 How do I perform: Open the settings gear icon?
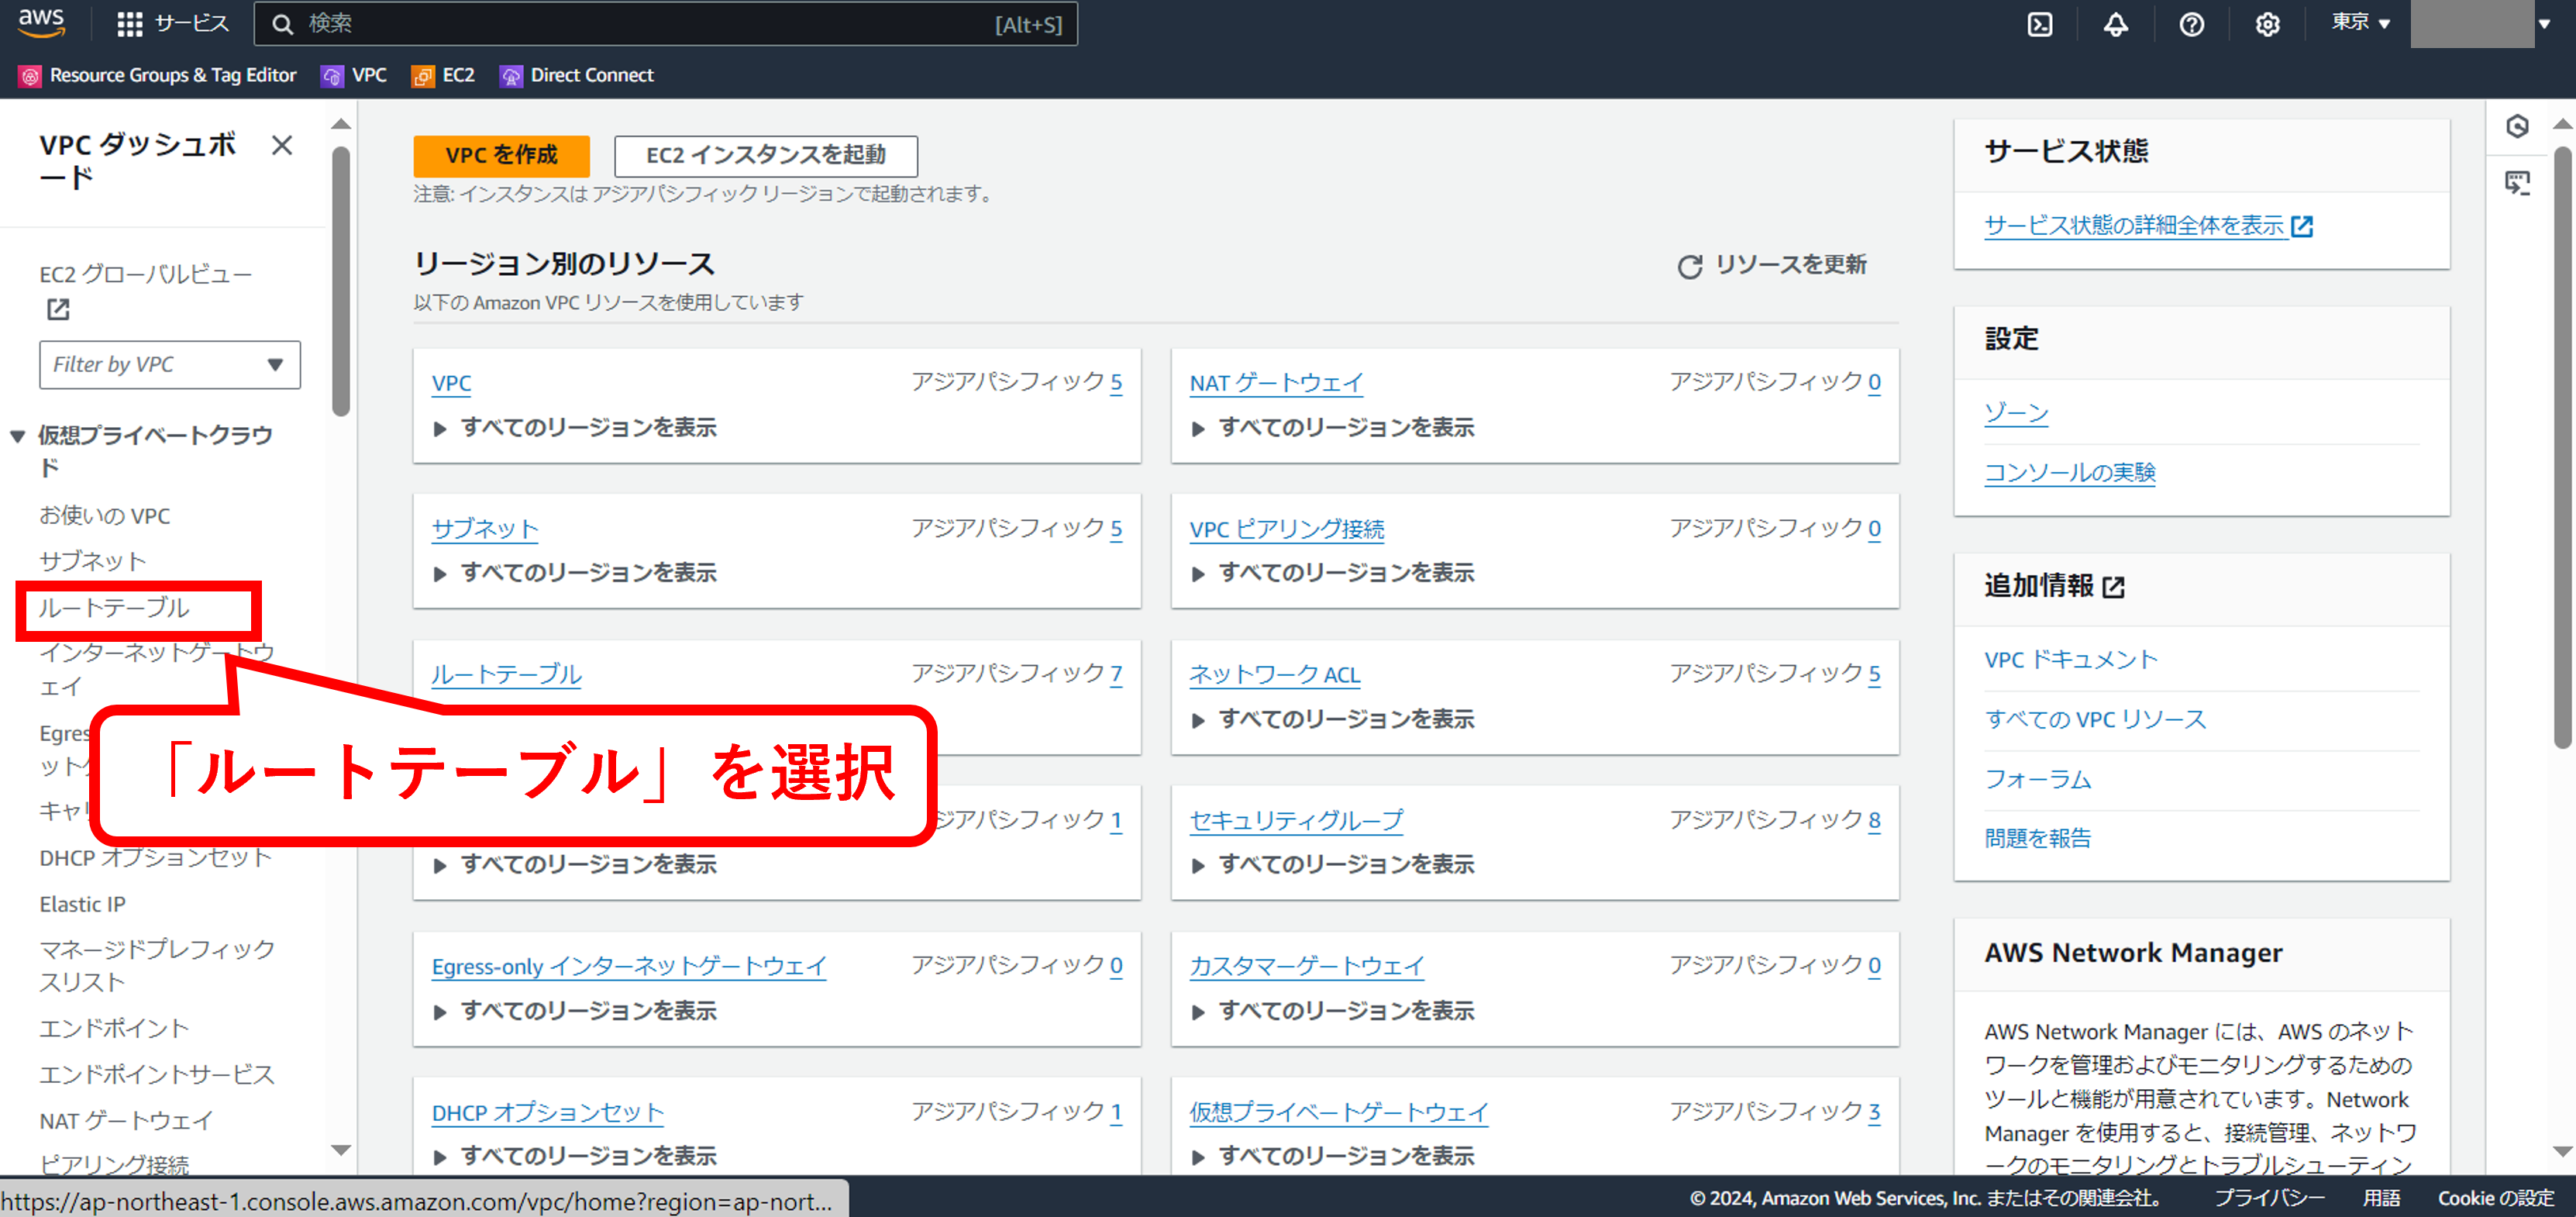2267,24
